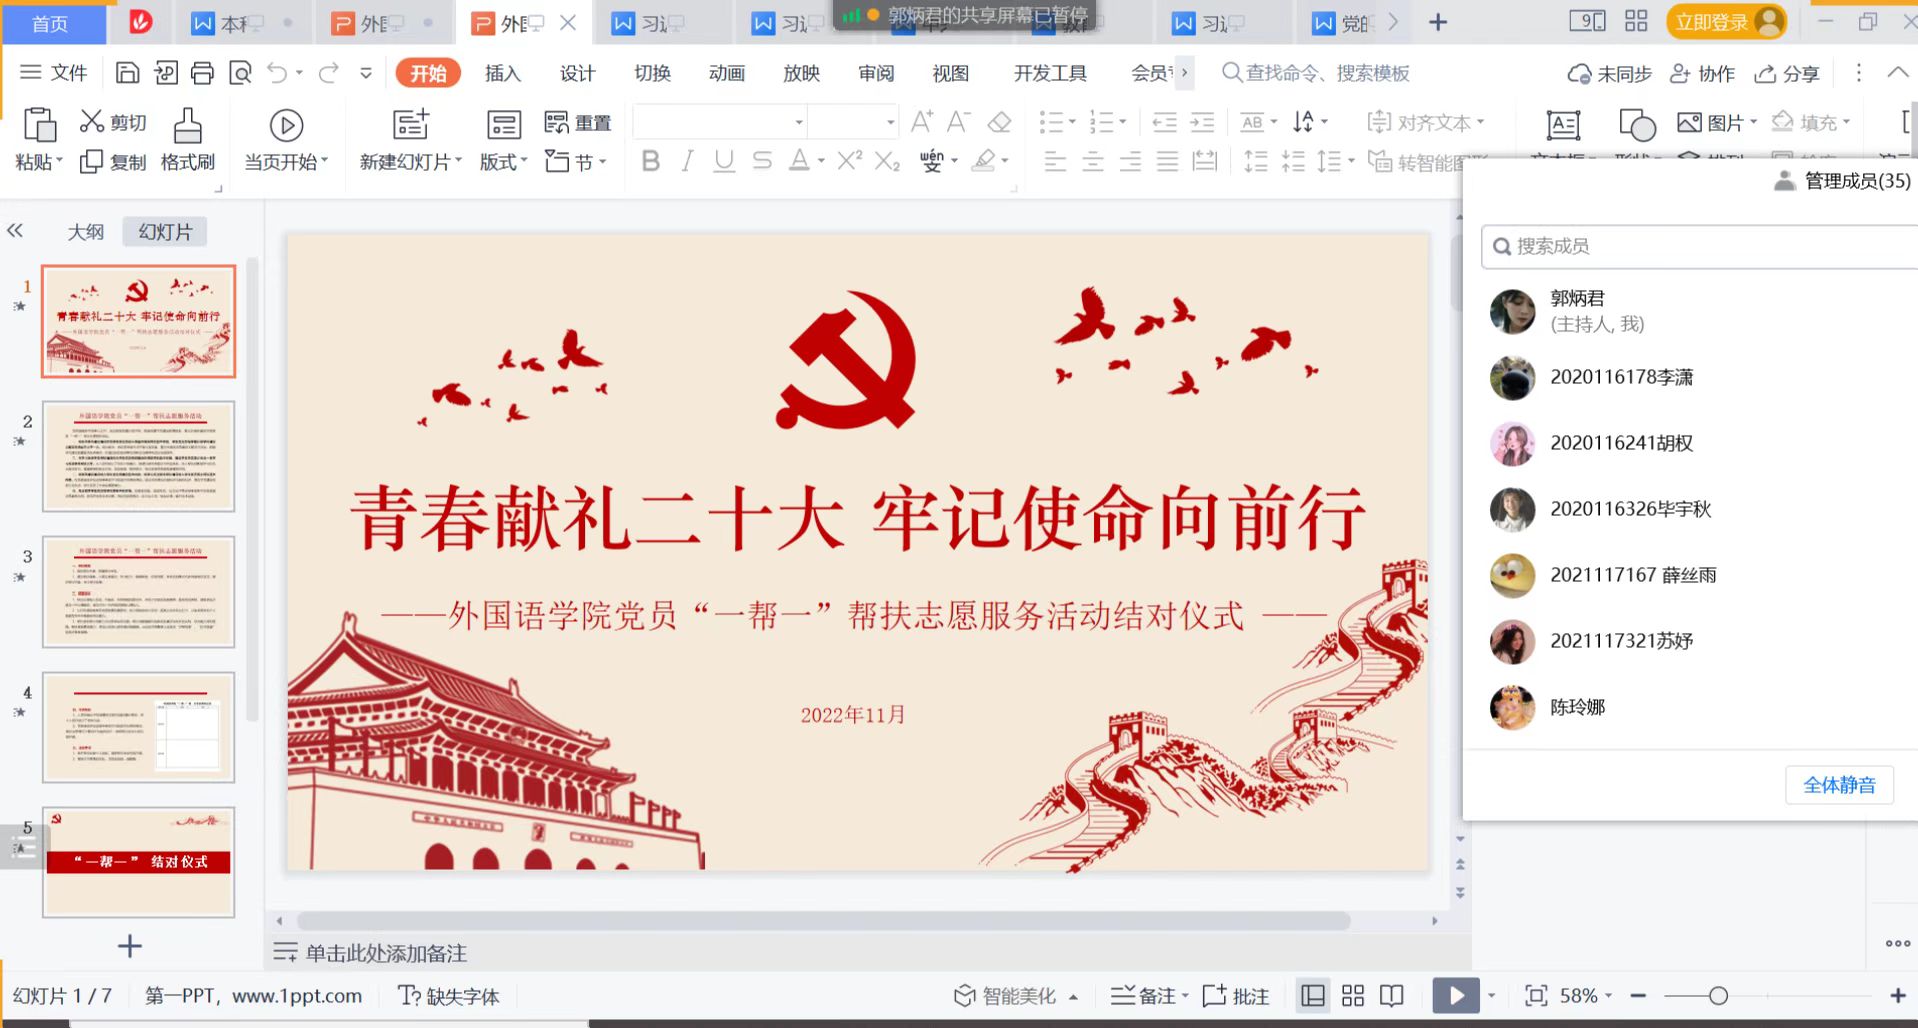Click the Print icon in quick toolbar

pos(202,73)
